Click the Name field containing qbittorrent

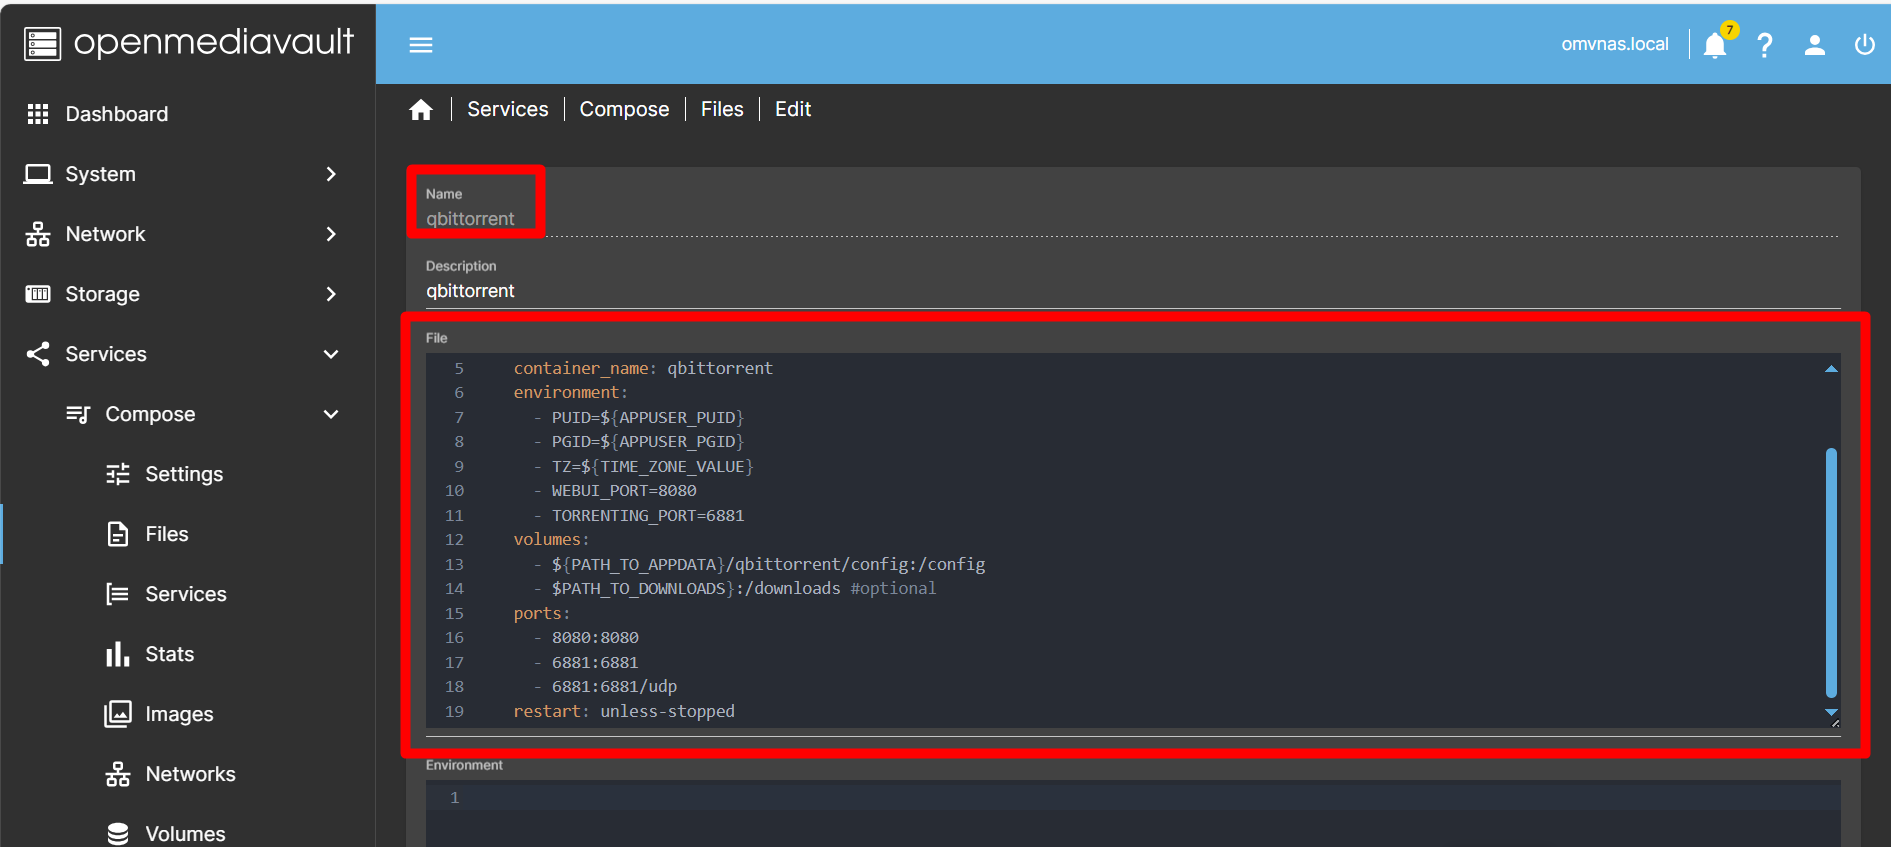tap(1132, 219)
